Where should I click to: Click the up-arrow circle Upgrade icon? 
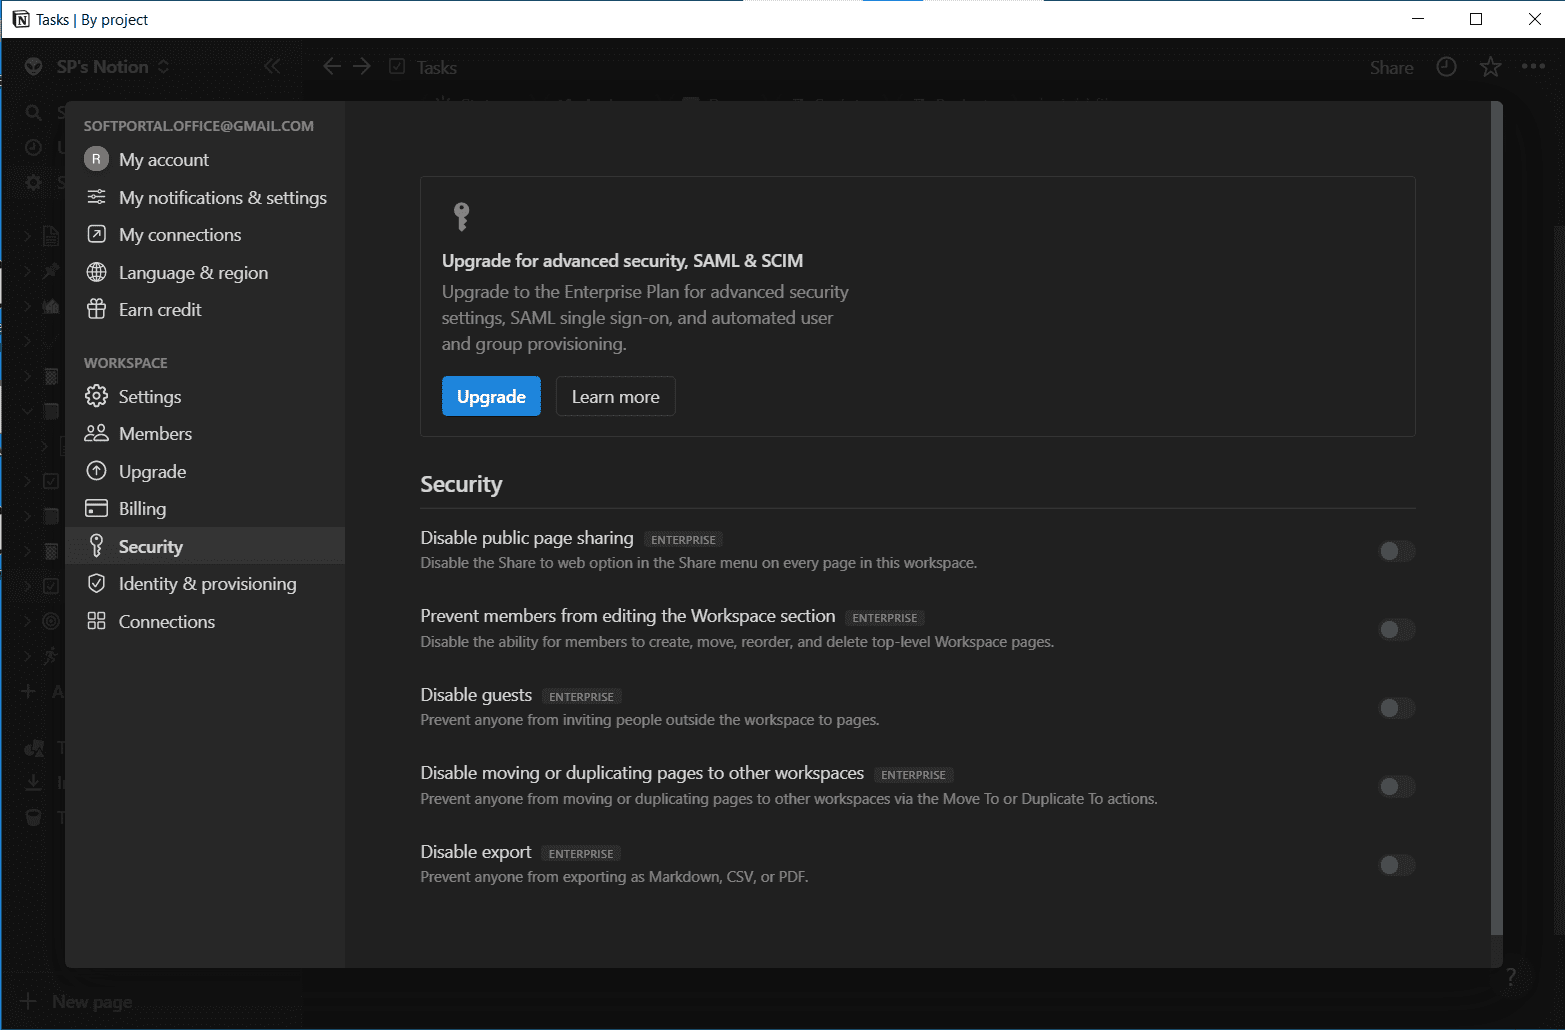click(x=96, y=471)
